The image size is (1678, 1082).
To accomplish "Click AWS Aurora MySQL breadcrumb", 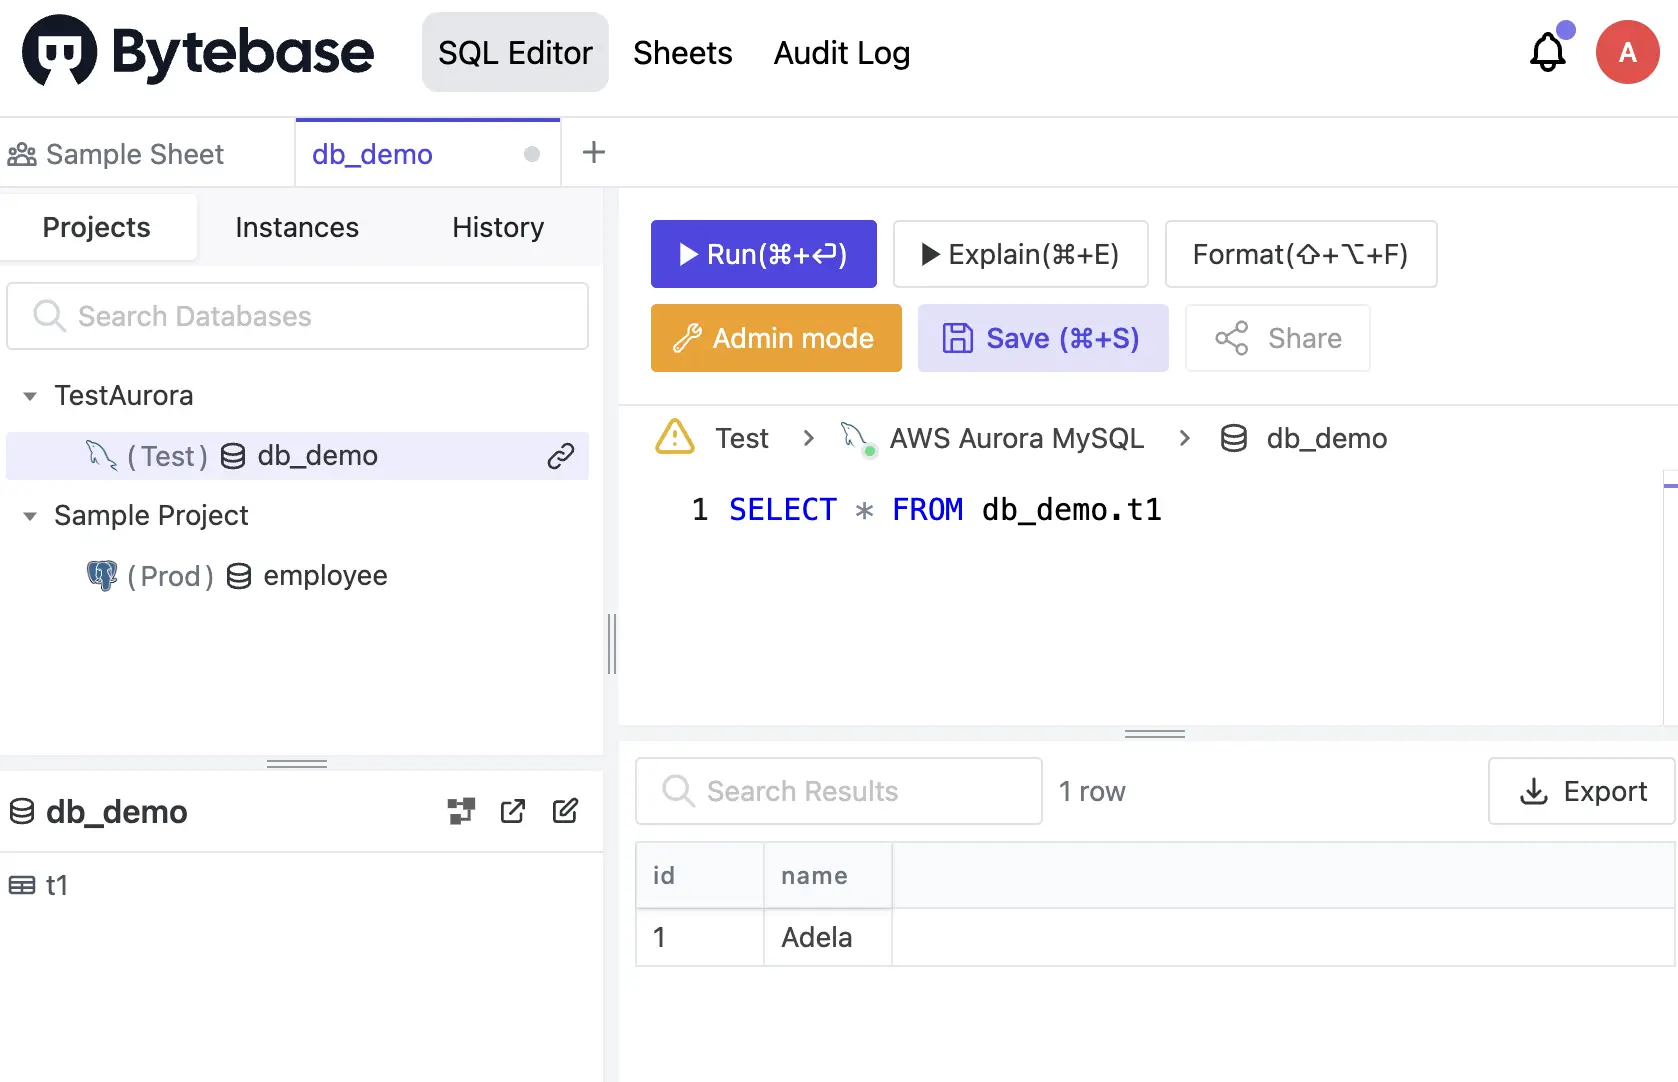I will pyautogui.click(x=1017, y=438).
